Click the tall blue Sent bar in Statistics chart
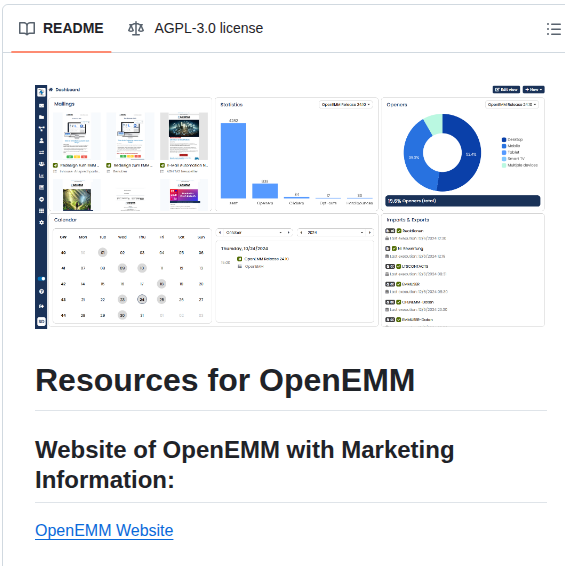The image size is (565, 566). click(233, 161)
